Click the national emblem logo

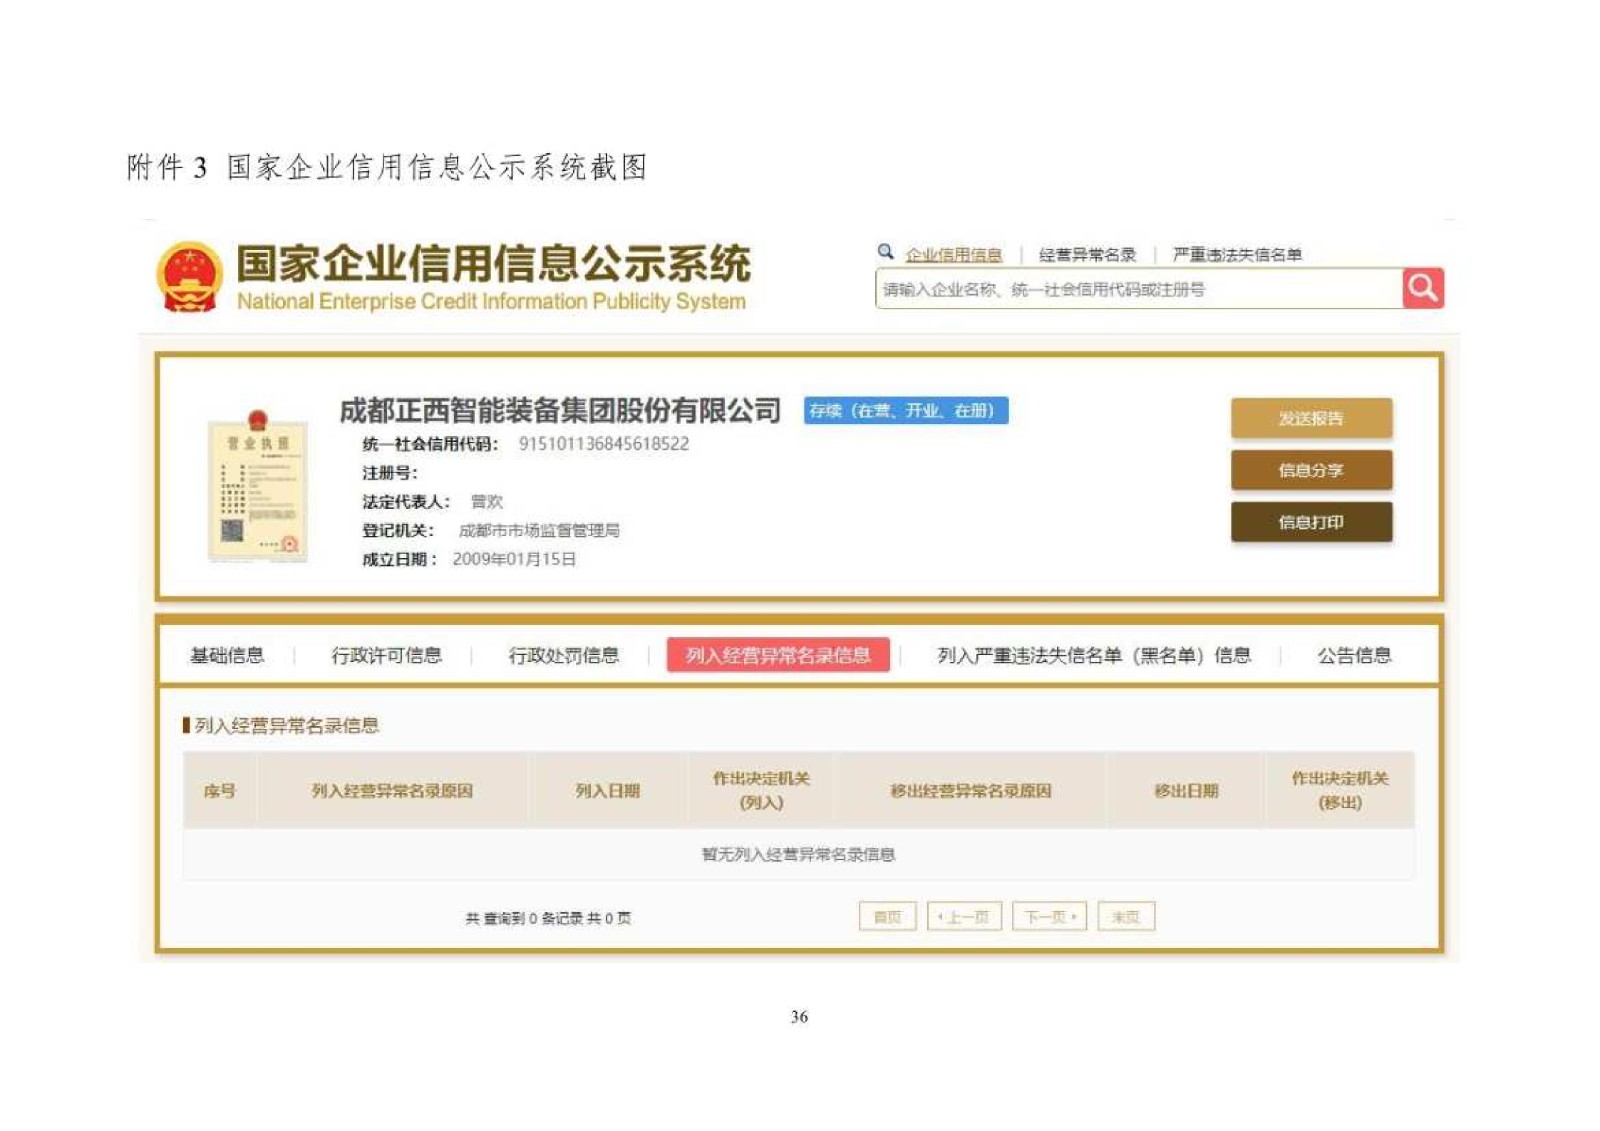click(x=189, y=277)
